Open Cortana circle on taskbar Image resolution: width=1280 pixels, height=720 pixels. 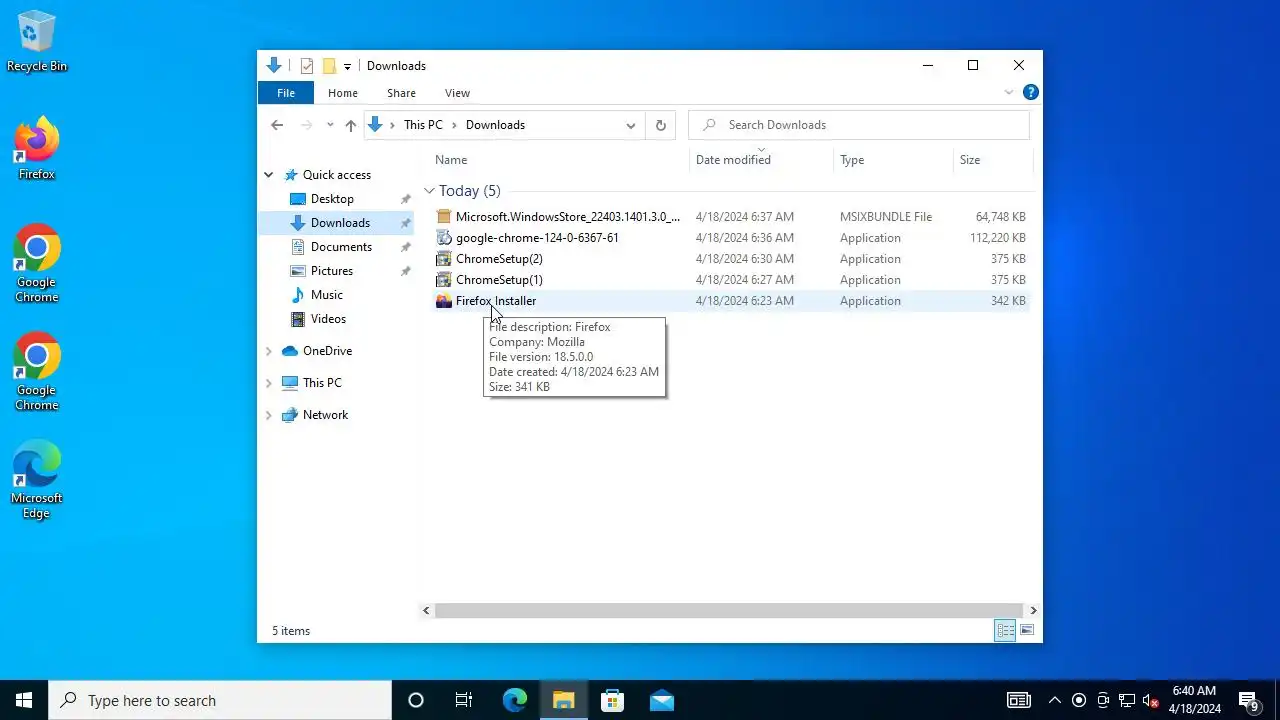416,700
